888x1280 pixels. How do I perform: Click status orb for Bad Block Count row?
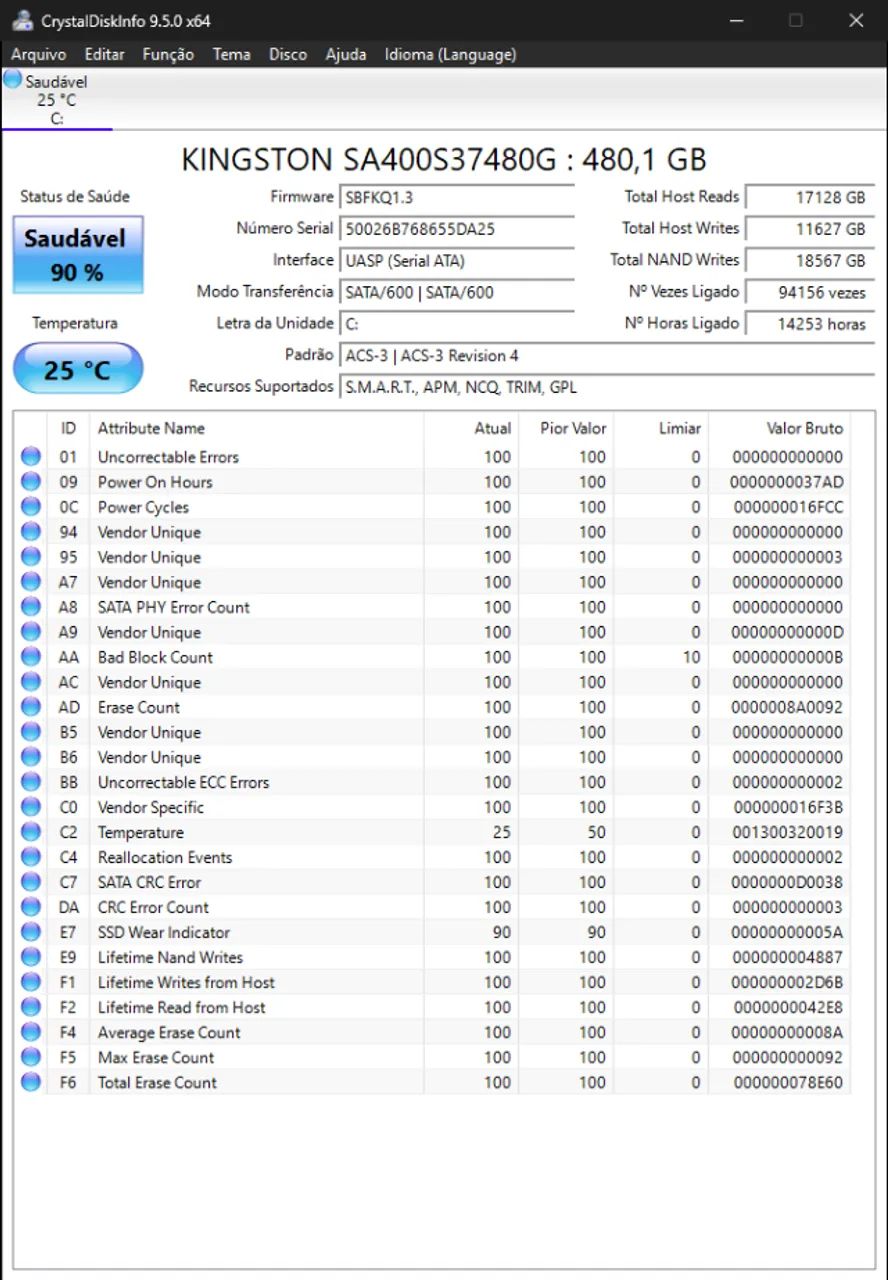click(31, 657)
